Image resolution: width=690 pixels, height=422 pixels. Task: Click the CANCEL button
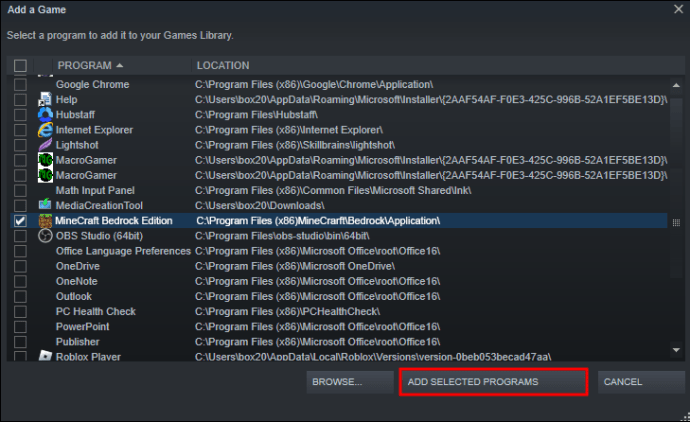[641, 382]
